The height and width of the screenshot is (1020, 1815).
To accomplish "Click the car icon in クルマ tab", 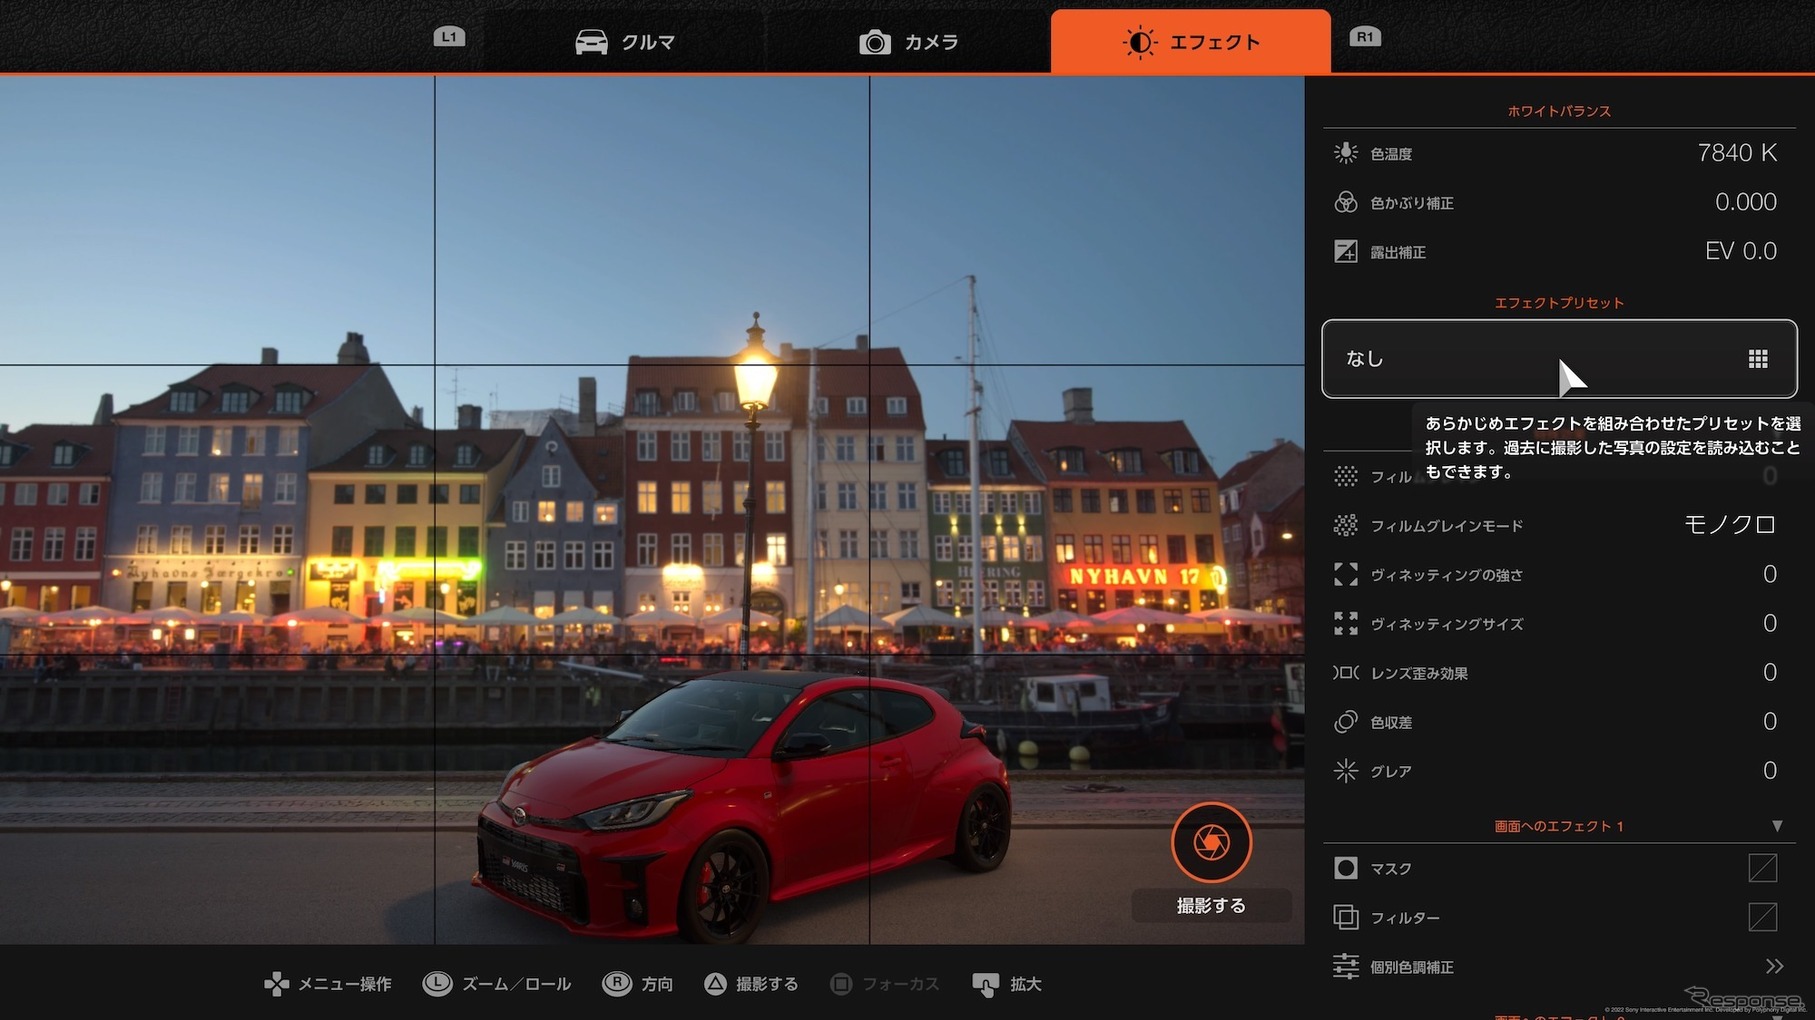I will point(591,42).
